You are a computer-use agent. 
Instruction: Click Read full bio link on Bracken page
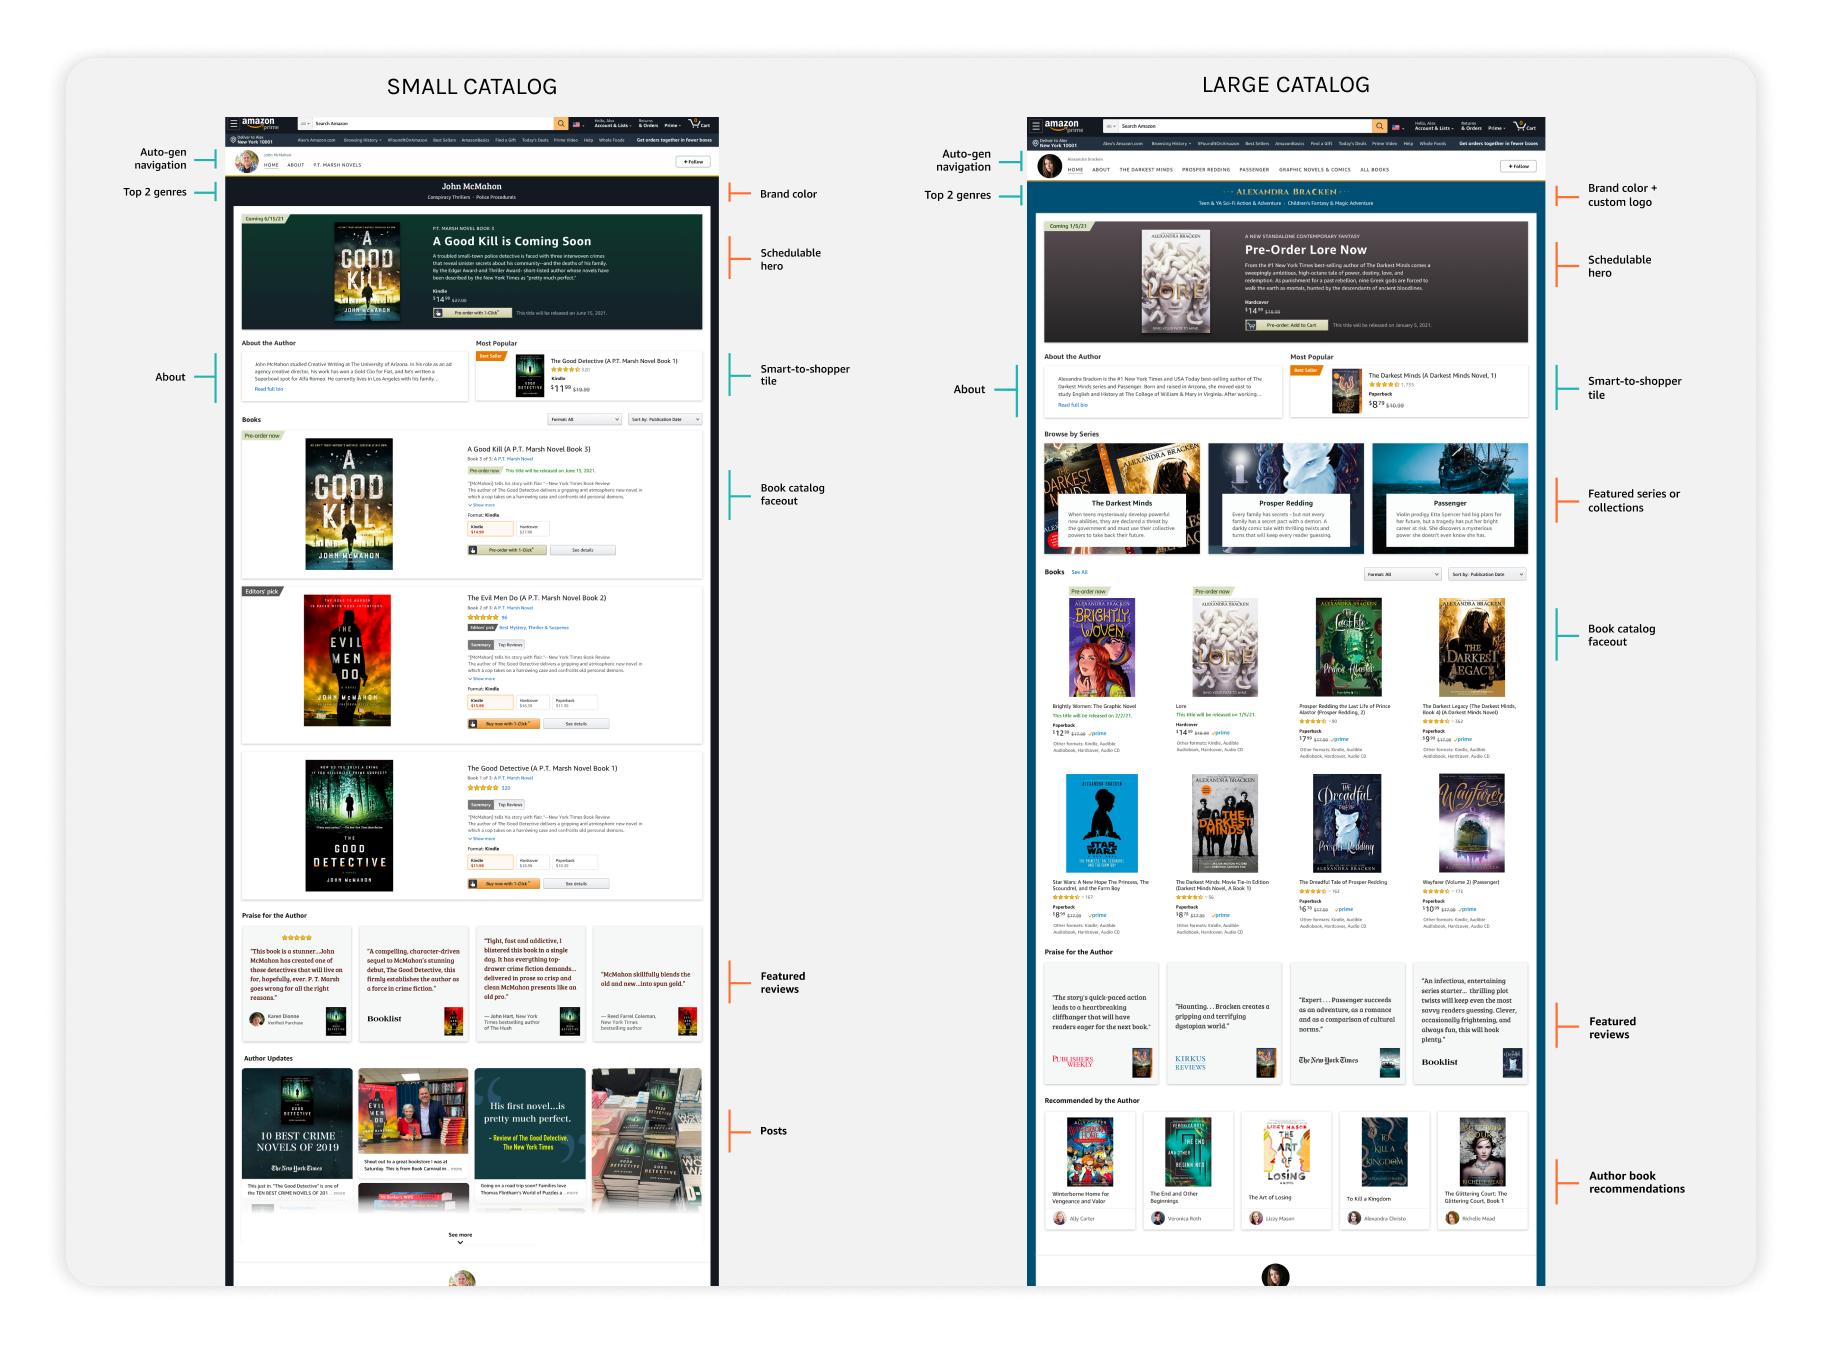coord(1073,405)
